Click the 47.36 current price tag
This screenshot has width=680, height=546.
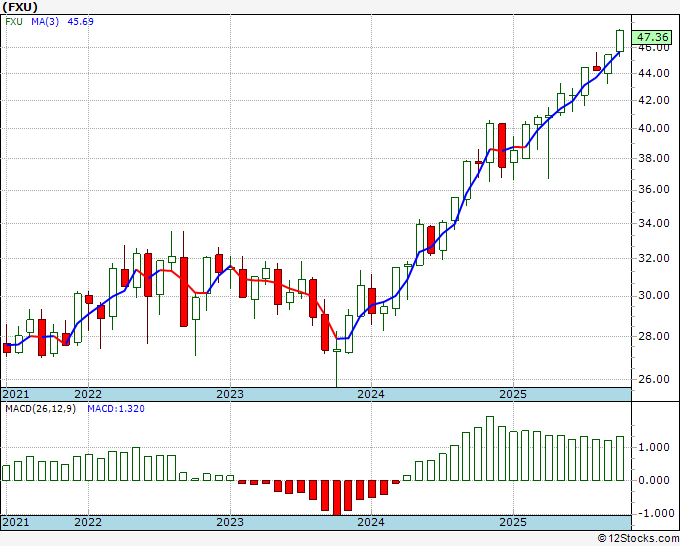(x=652, y=37)
